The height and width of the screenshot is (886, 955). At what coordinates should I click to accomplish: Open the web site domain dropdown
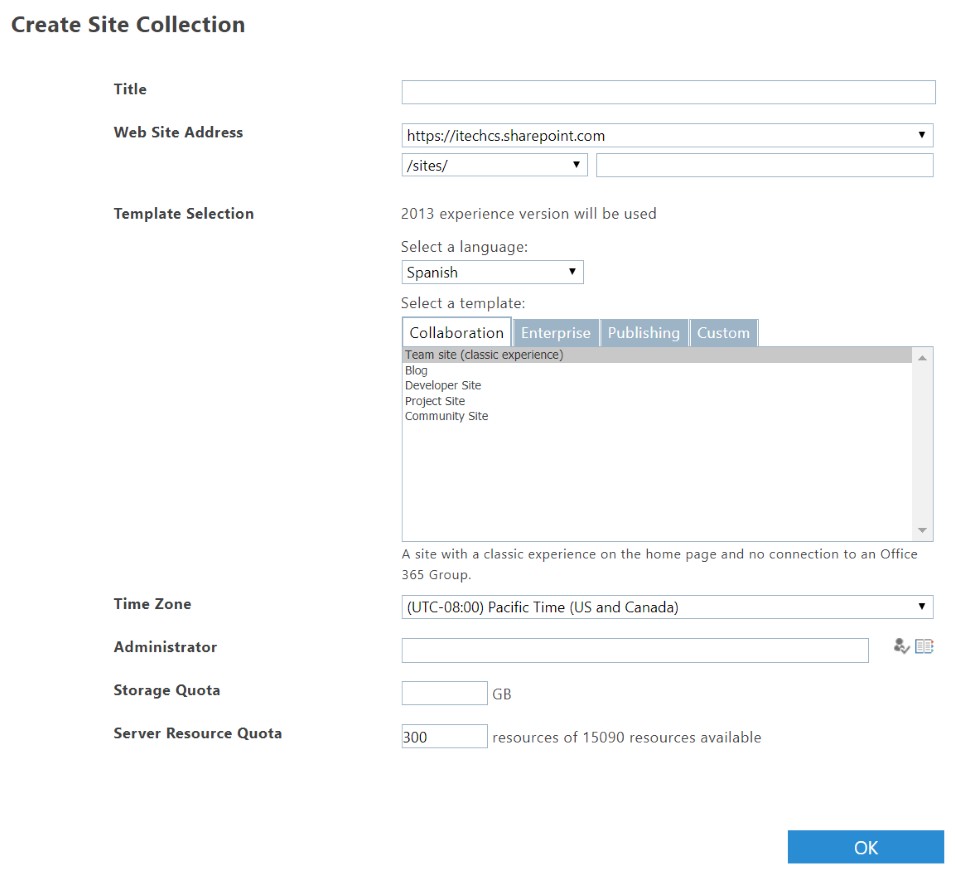(x=668, y=135)
